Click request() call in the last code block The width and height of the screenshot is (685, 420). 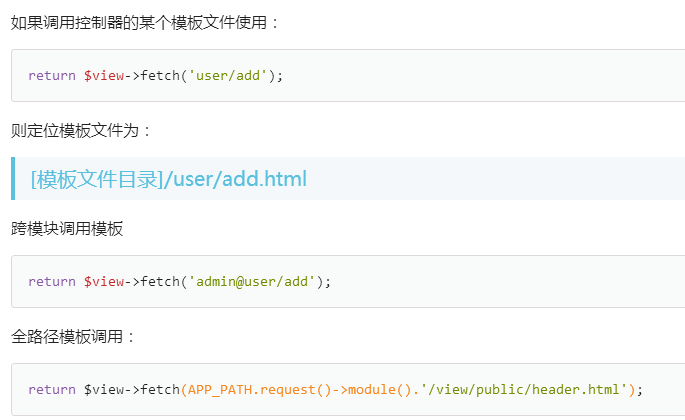[296, 389]
